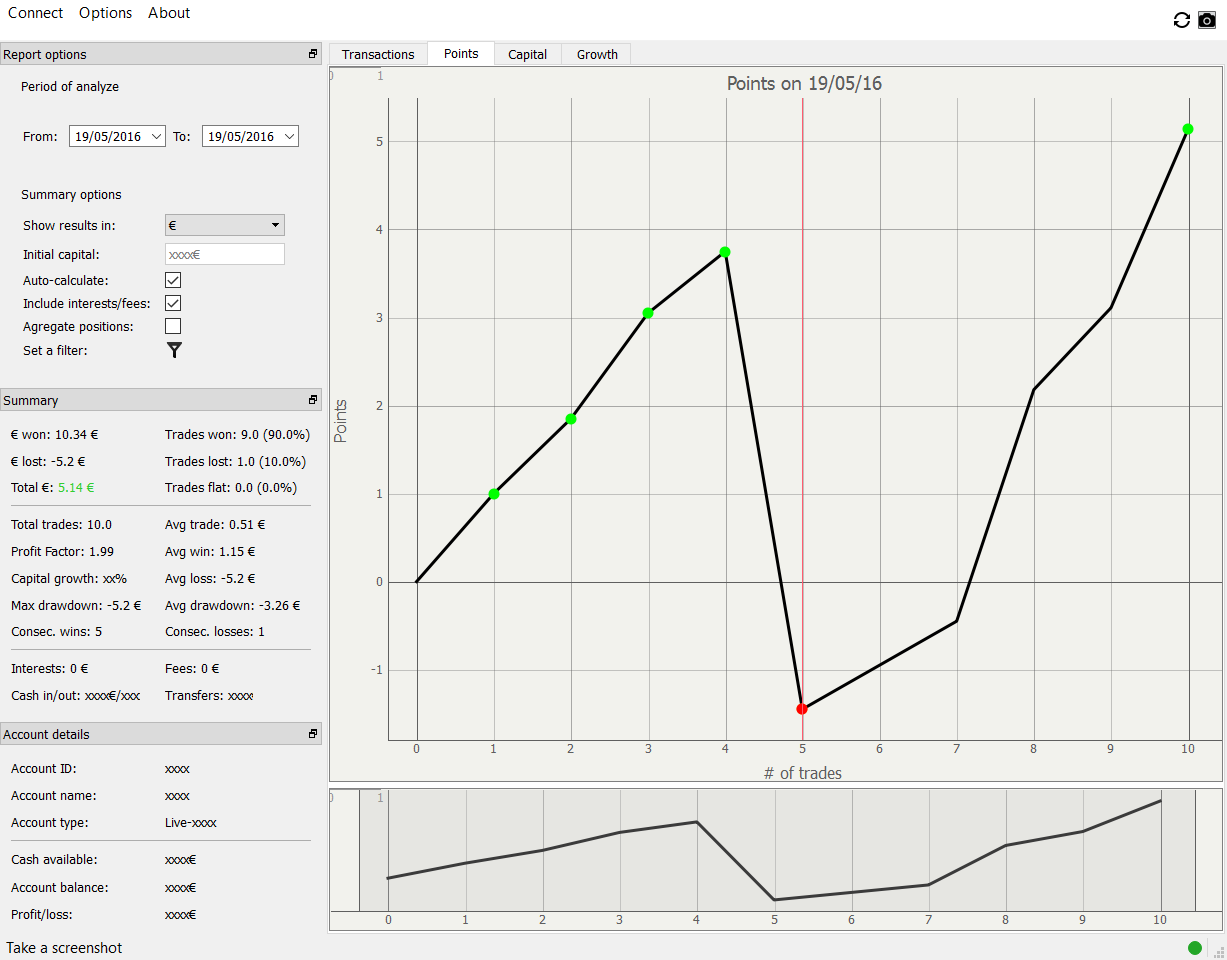Screen dimensions: 1227x960
Task: Click the Points vertical axis label
Action: pyautogui.click(x=340, y=421)
